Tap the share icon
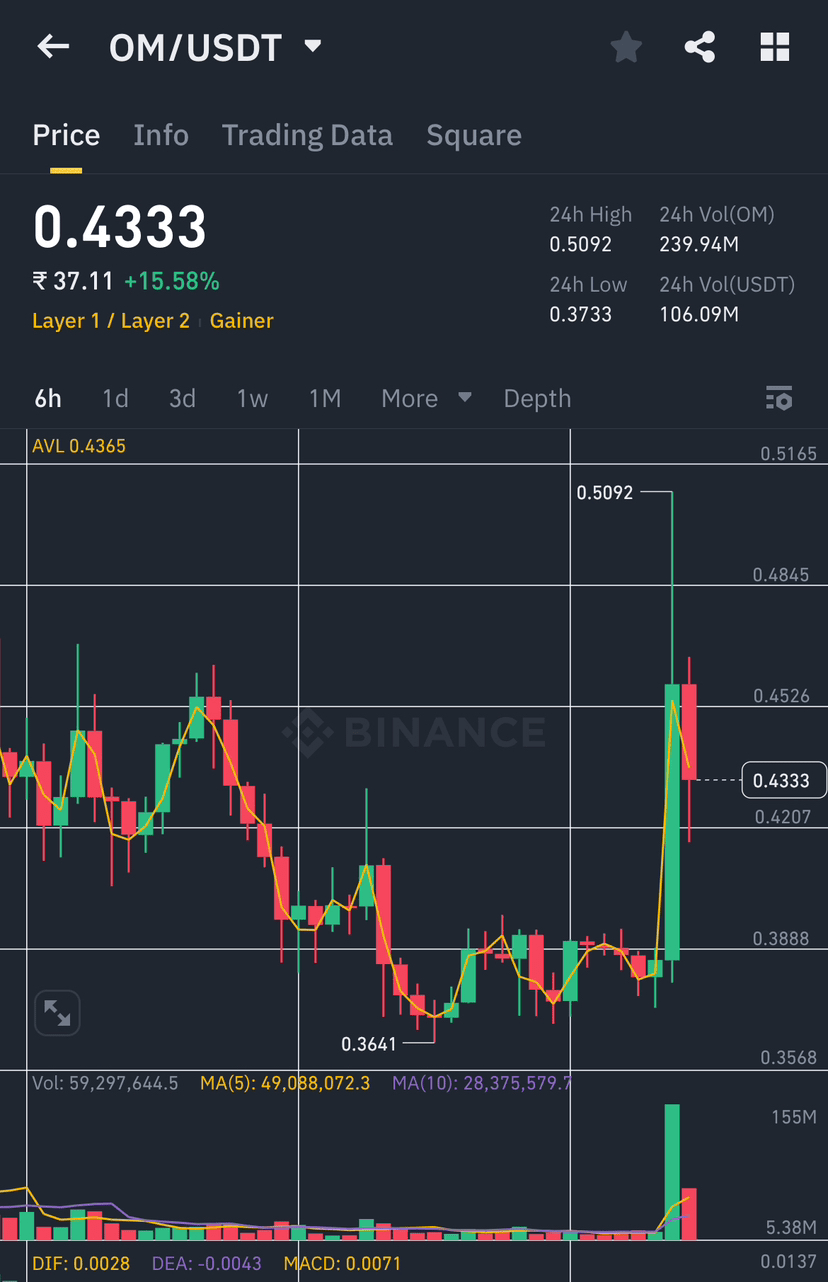The height and width of the screenshot is (1282, 828). (x=700, y=47)
